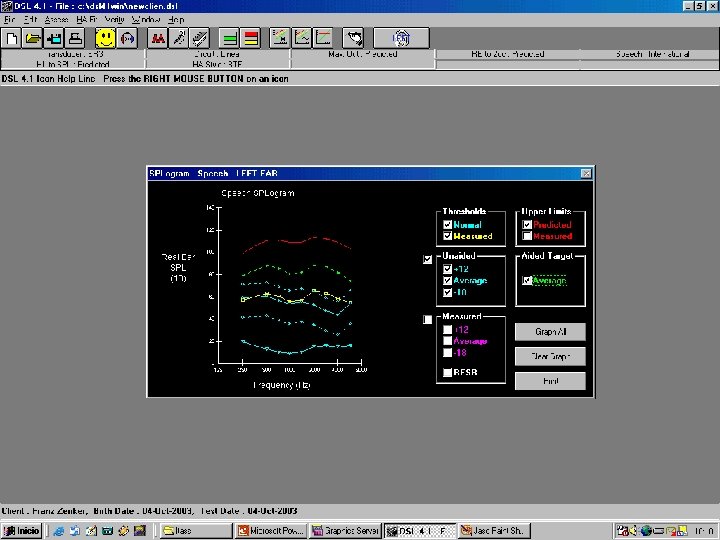Open the Window menu
Image resolution: width=720 pixels, height=540 pixels.
pos(146,20)
